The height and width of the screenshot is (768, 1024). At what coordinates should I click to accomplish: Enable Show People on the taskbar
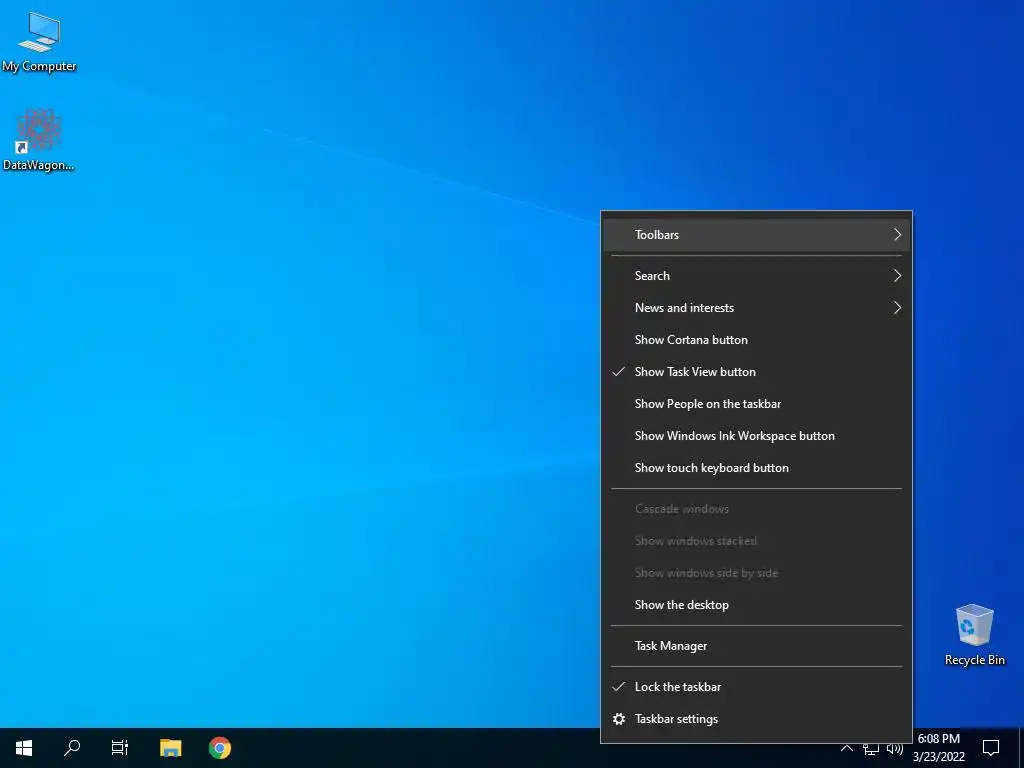(756, 404)
